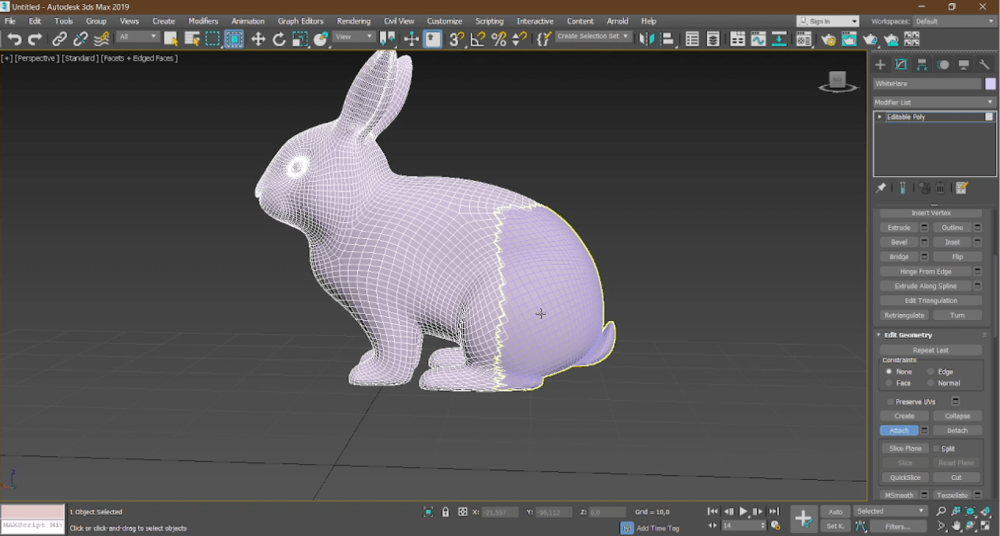Screen dimensions: 1000x536
Task: Select the Normal constraint radio button
Action: 930,383
